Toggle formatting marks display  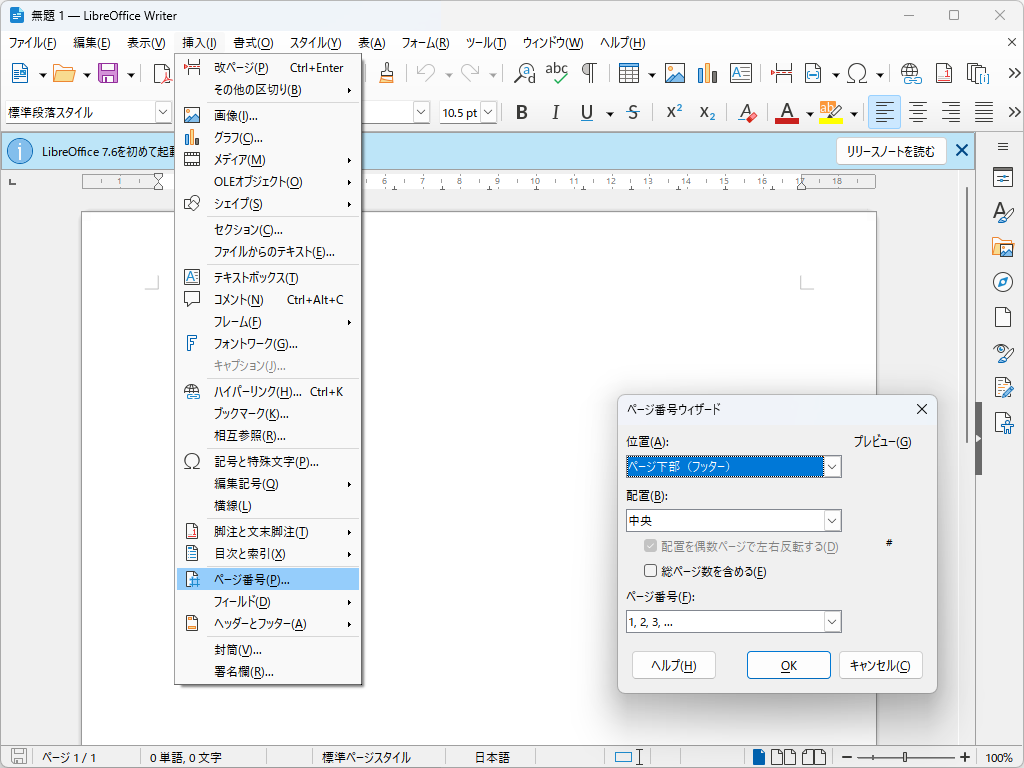591,73
